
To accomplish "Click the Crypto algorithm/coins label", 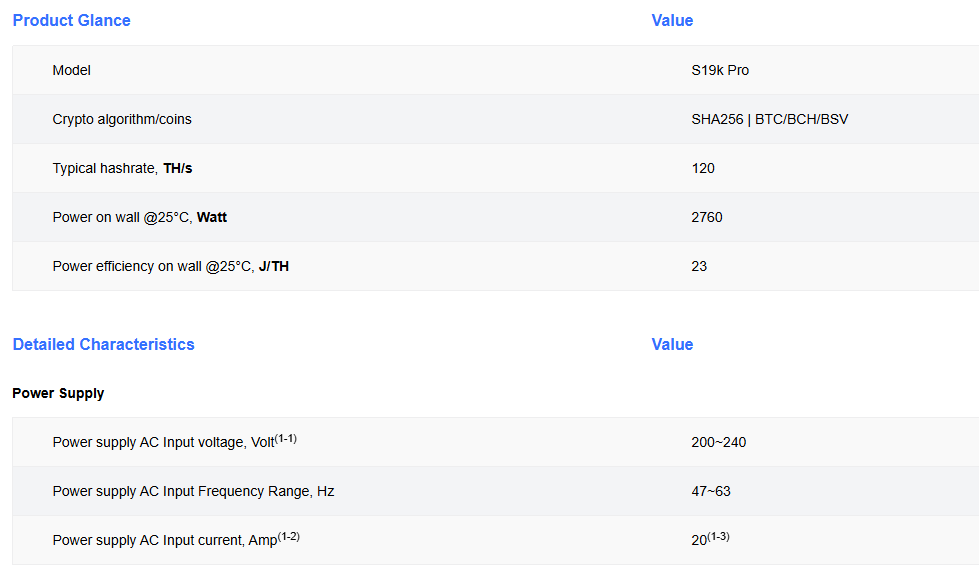I will point(121,119).
